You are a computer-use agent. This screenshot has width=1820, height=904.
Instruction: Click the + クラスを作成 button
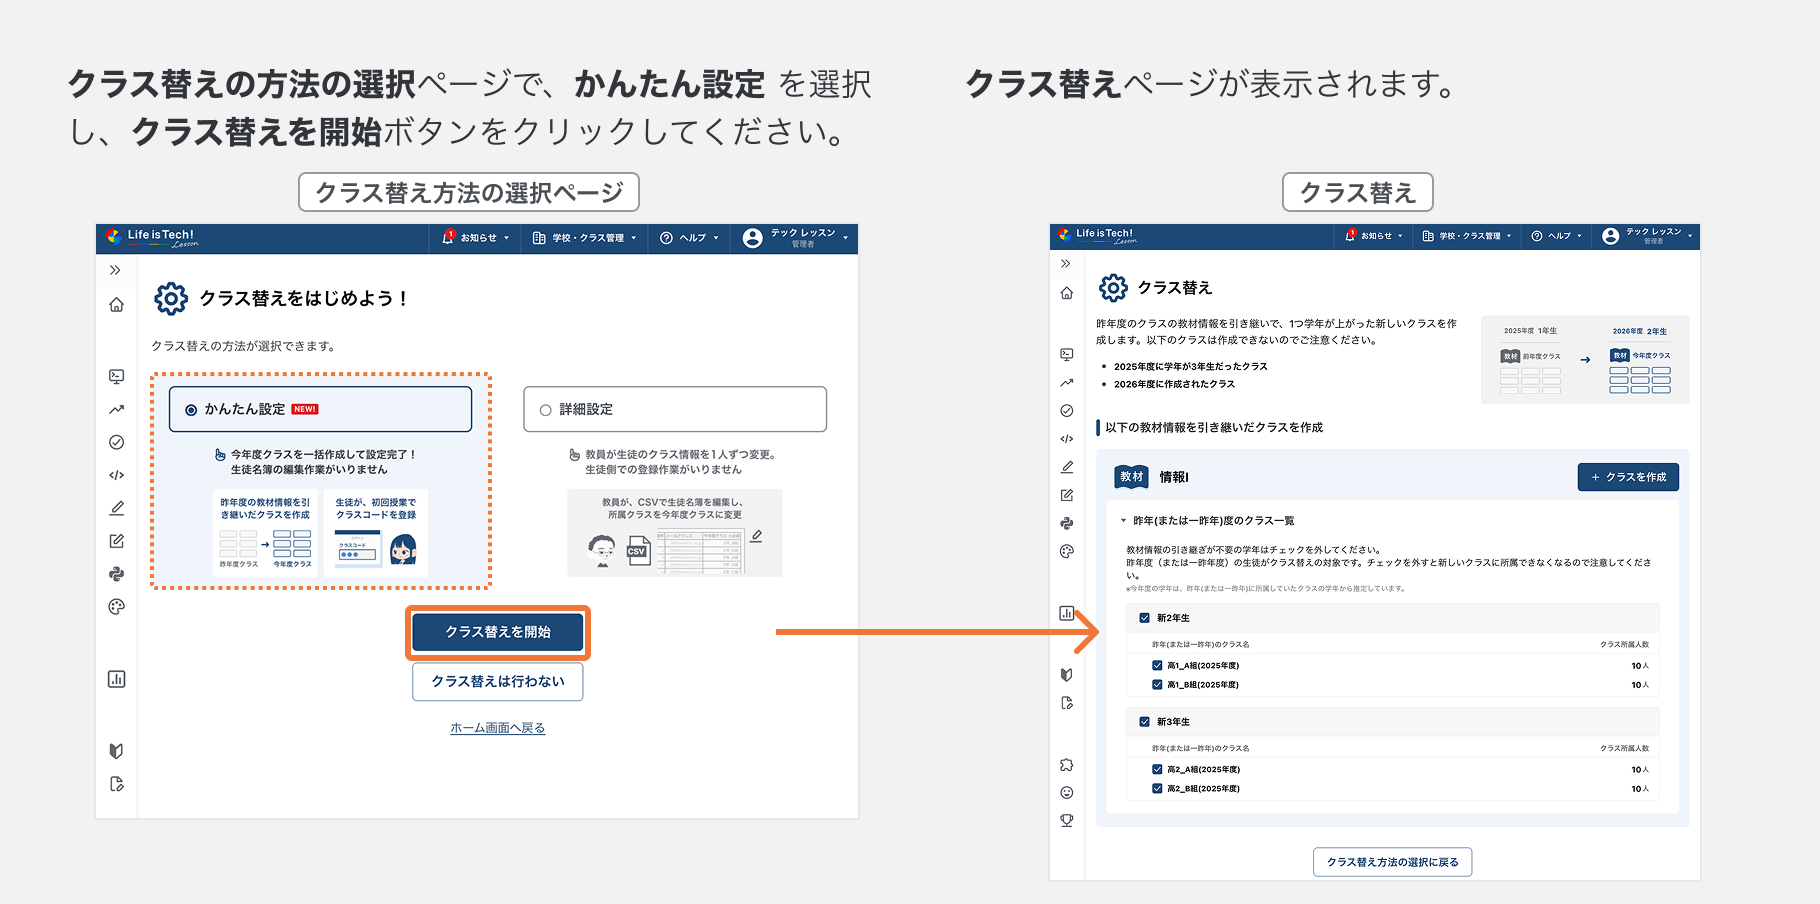pyautogui.click(x=1628, y=477)
